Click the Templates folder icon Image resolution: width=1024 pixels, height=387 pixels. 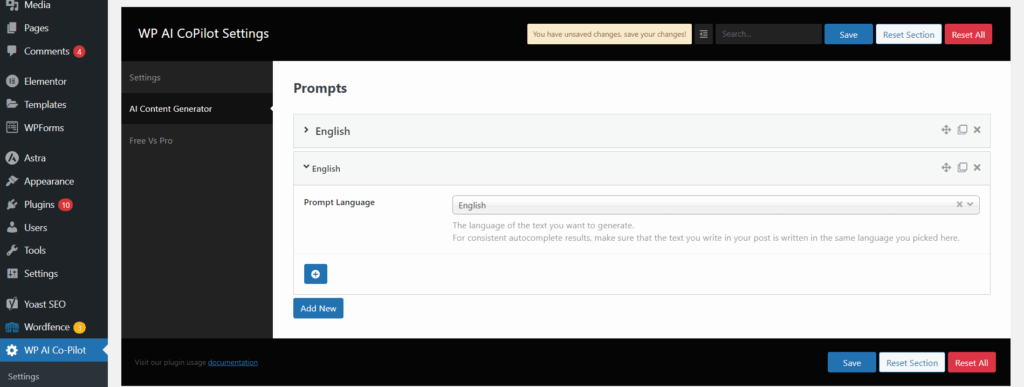tap(12, 104)
